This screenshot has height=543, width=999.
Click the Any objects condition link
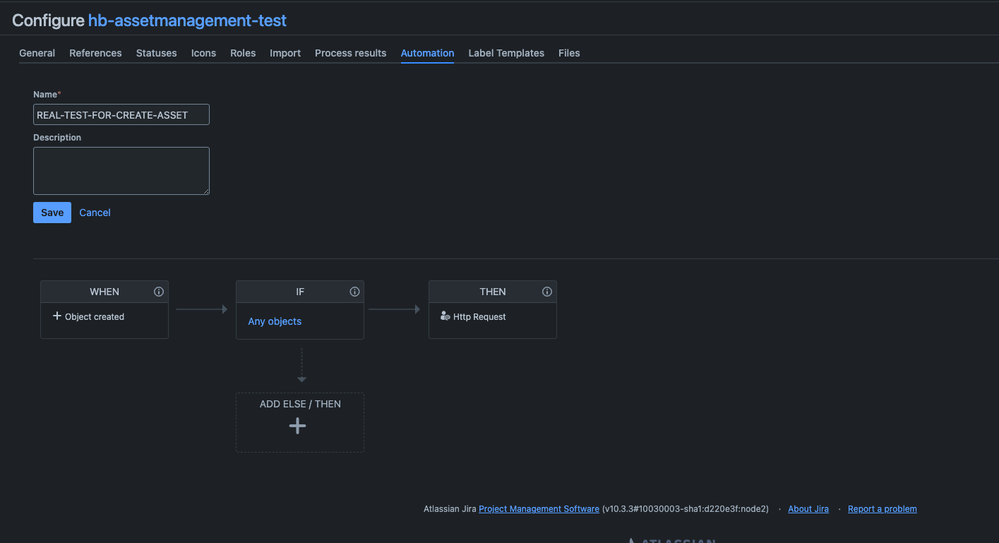click(x=275, y=321)
